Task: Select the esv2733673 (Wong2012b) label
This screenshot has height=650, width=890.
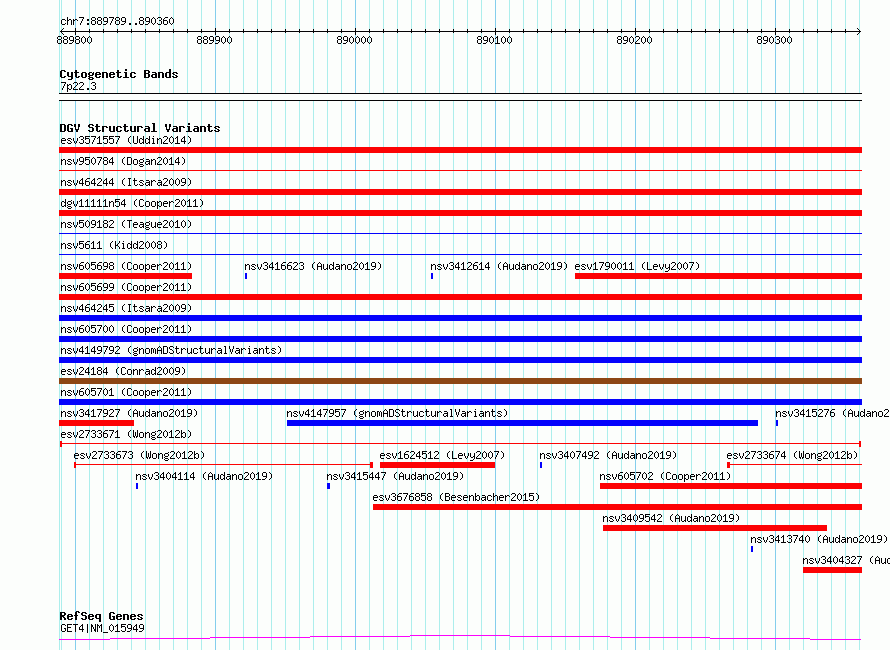Action: [x=139, y=455]
